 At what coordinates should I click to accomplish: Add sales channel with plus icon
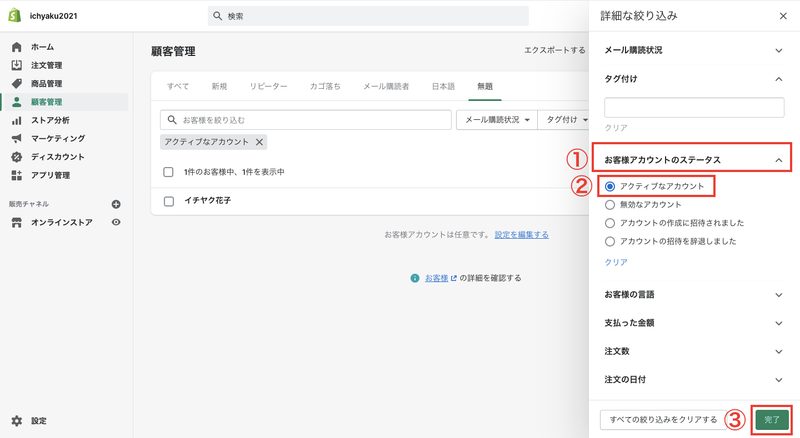(116, 204)
